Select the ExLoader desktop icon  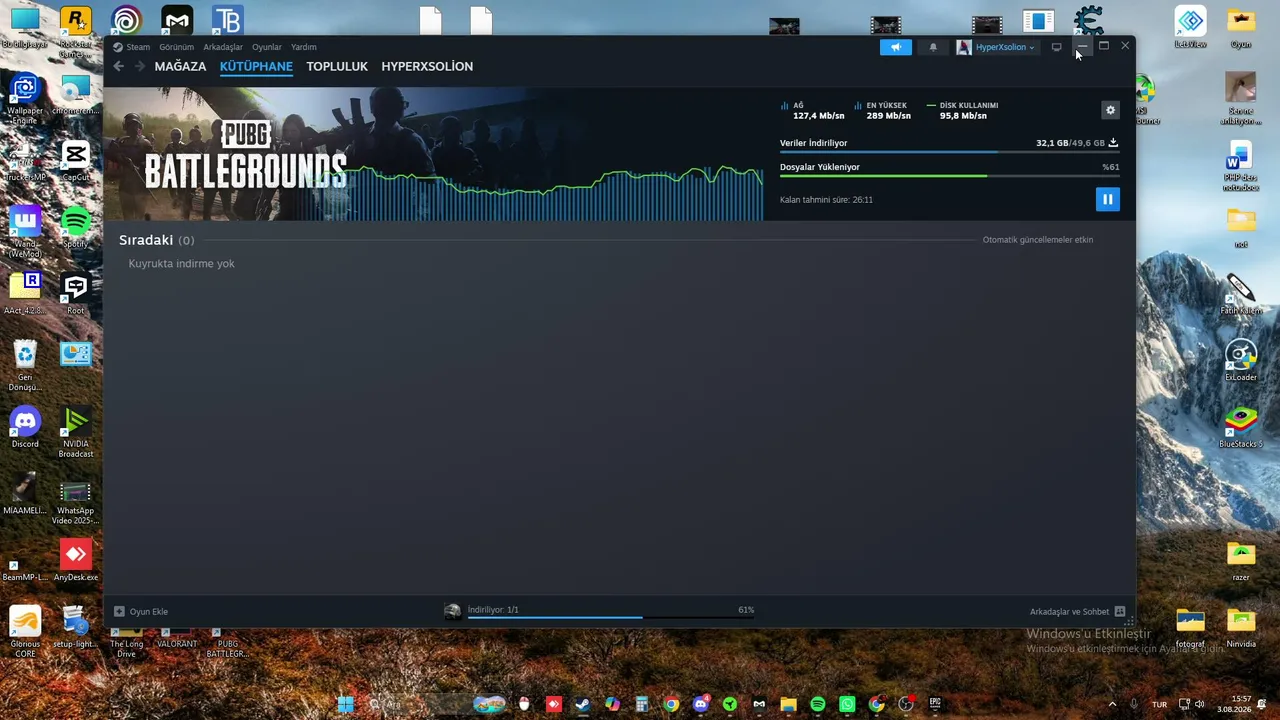[1241, 360]
